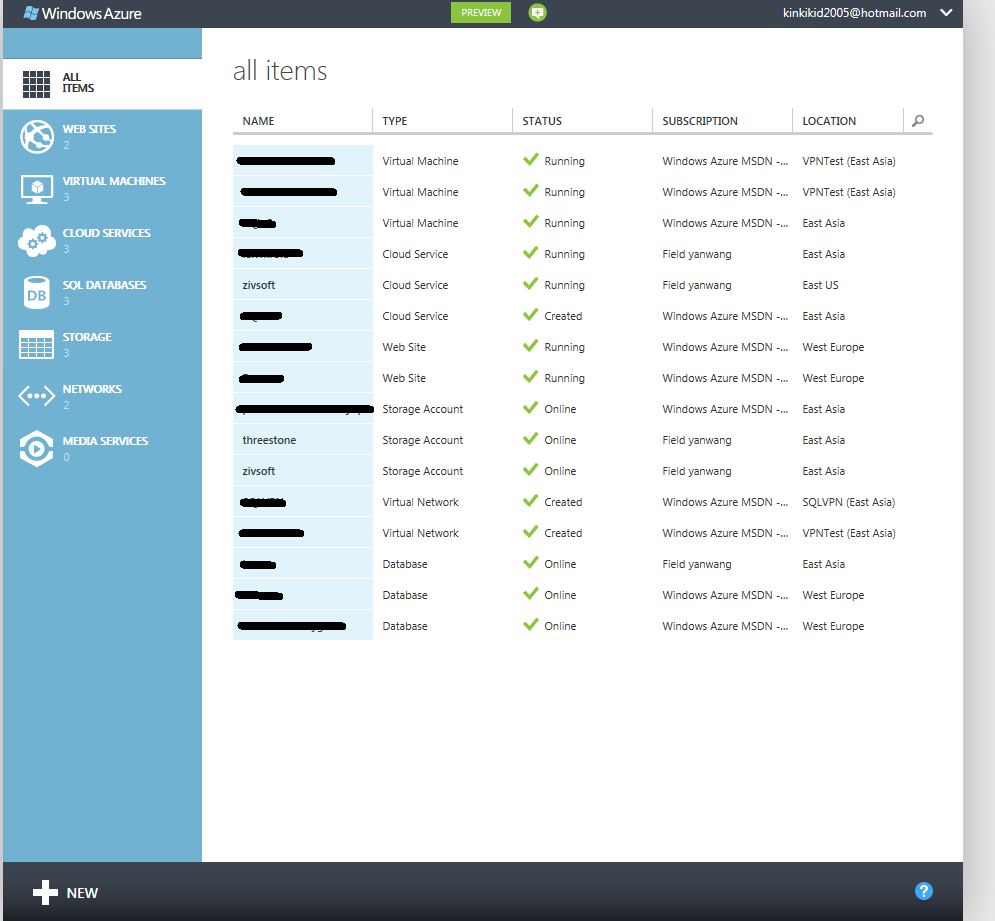995x921 pixels.
Task: Select the ALL ITEMS sidebar label
Action: click(x=78, y=83)
